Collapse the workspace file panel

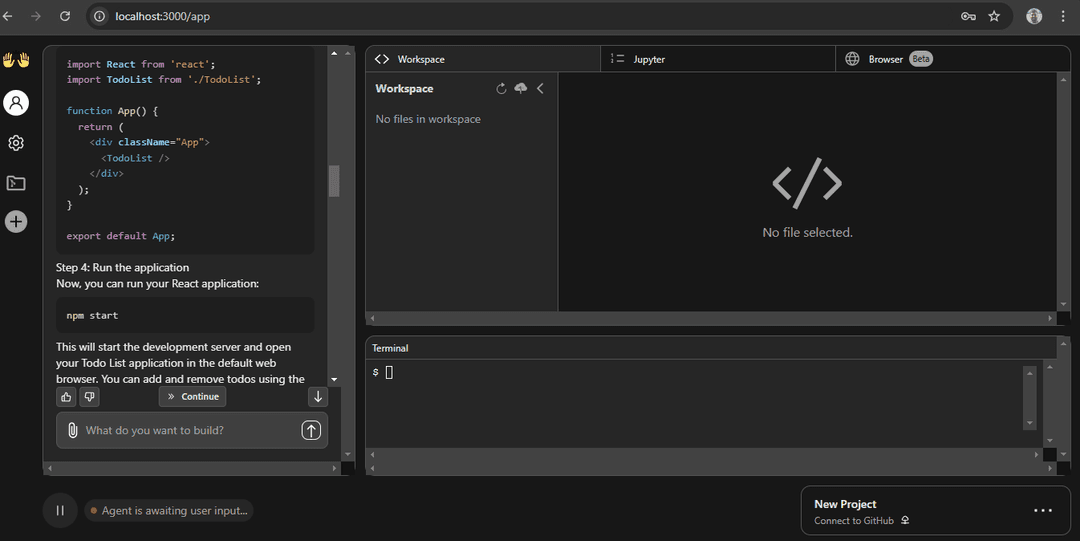[x=540, y=88]
